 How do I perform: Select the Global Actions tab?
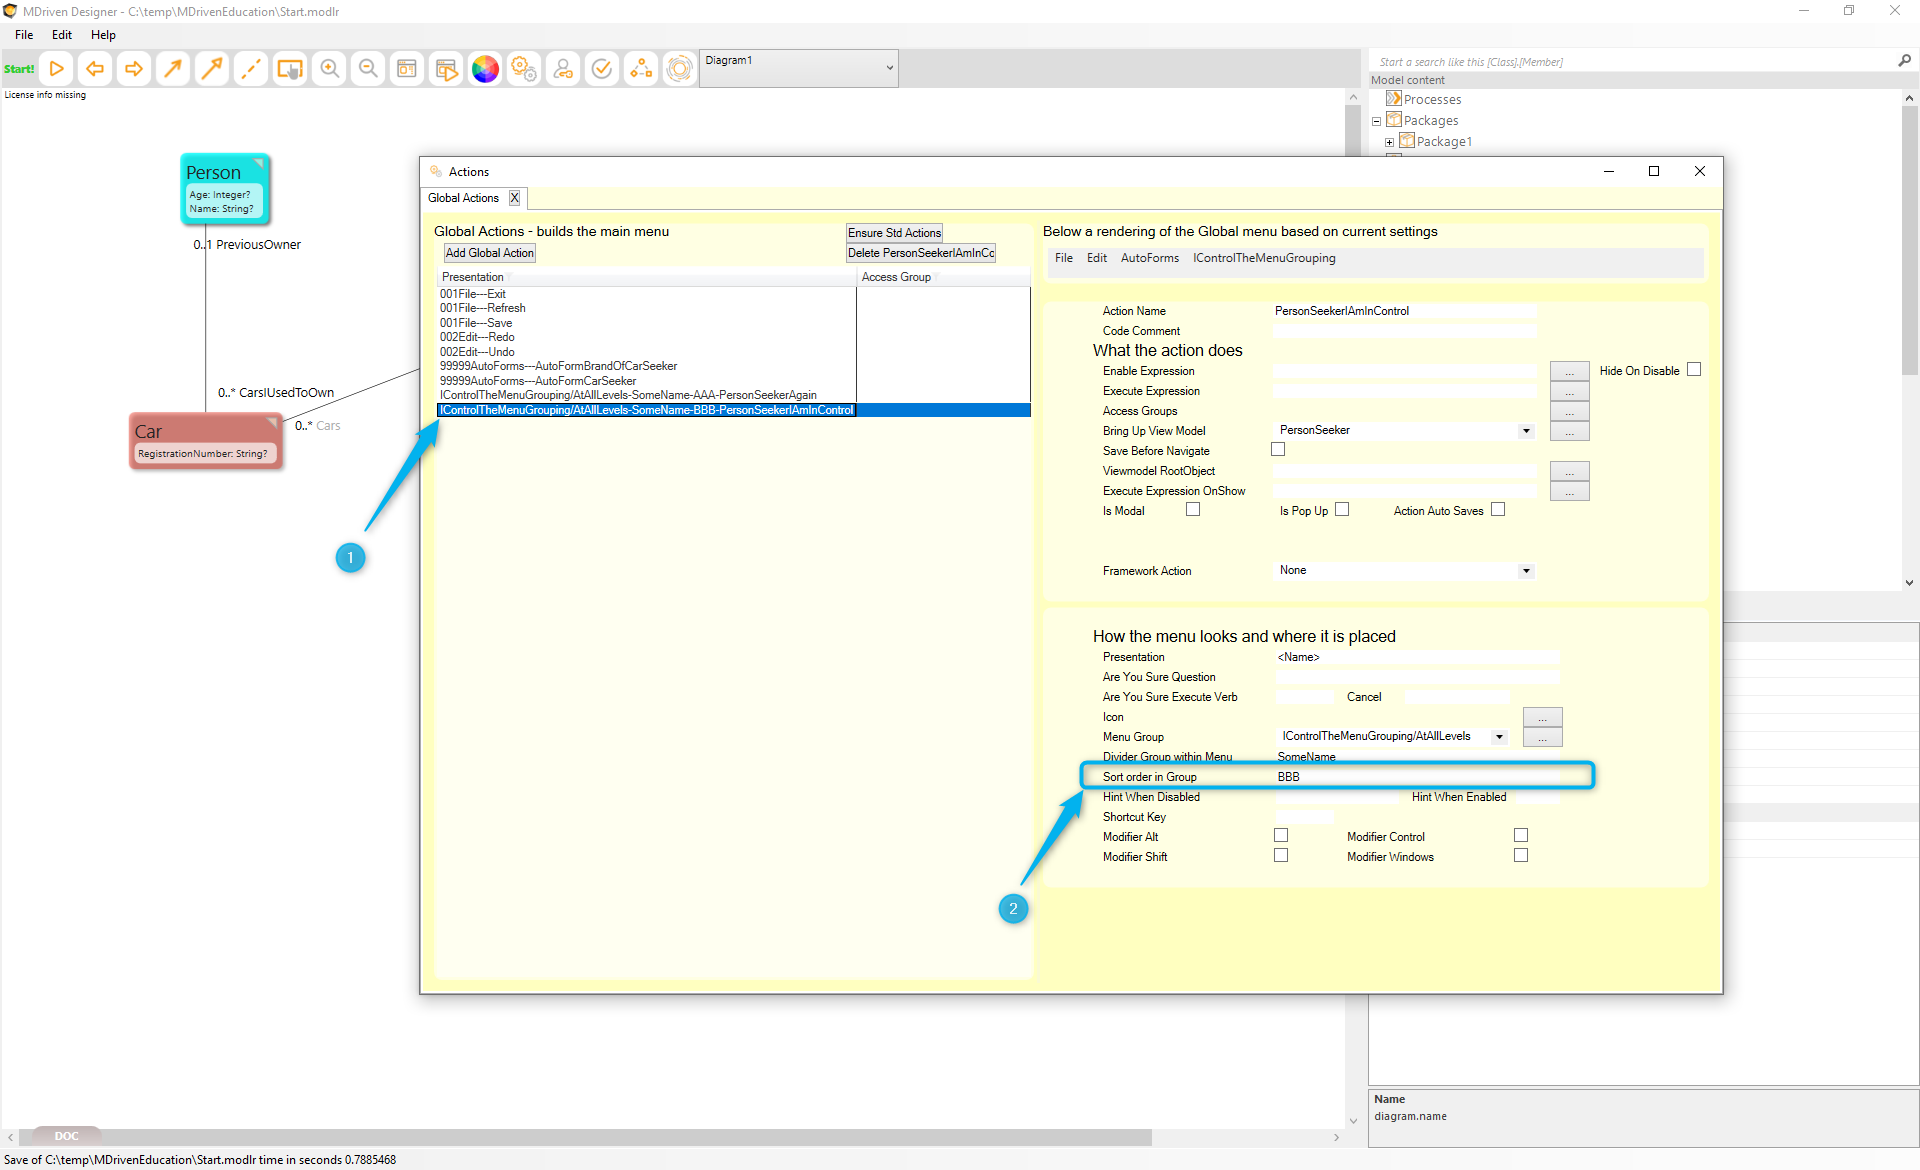click(x=463, y=198)
